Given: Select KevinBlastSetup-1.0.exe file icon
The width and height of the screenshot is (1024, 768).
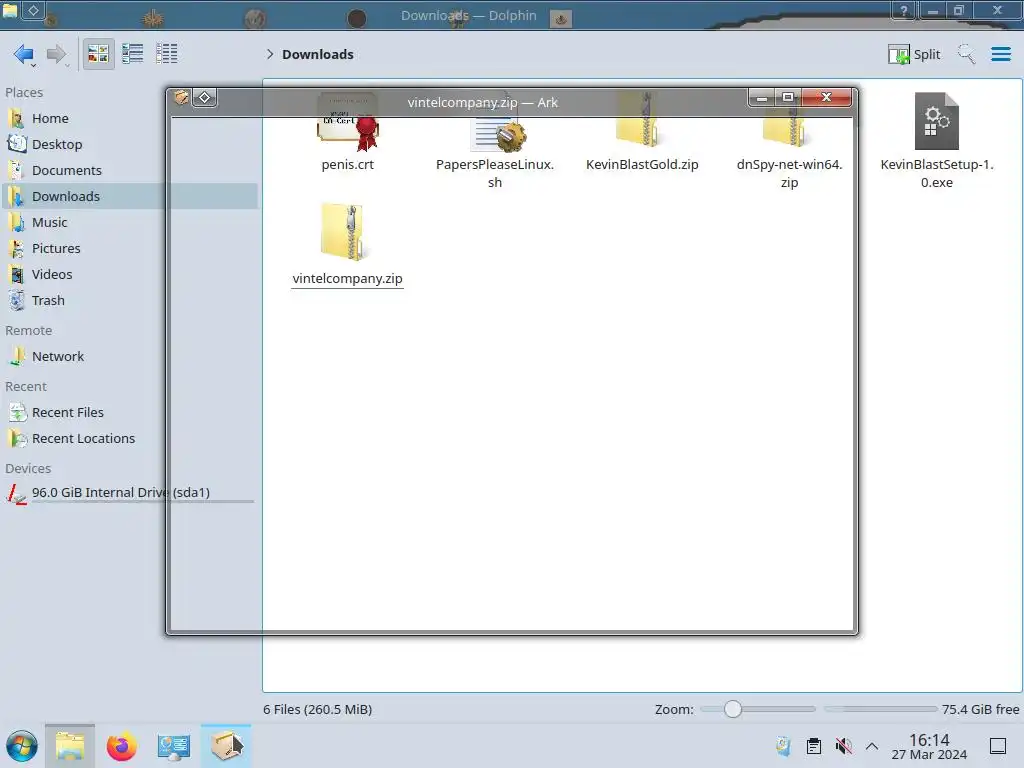Looking at the screenshot, I should 936,121.
